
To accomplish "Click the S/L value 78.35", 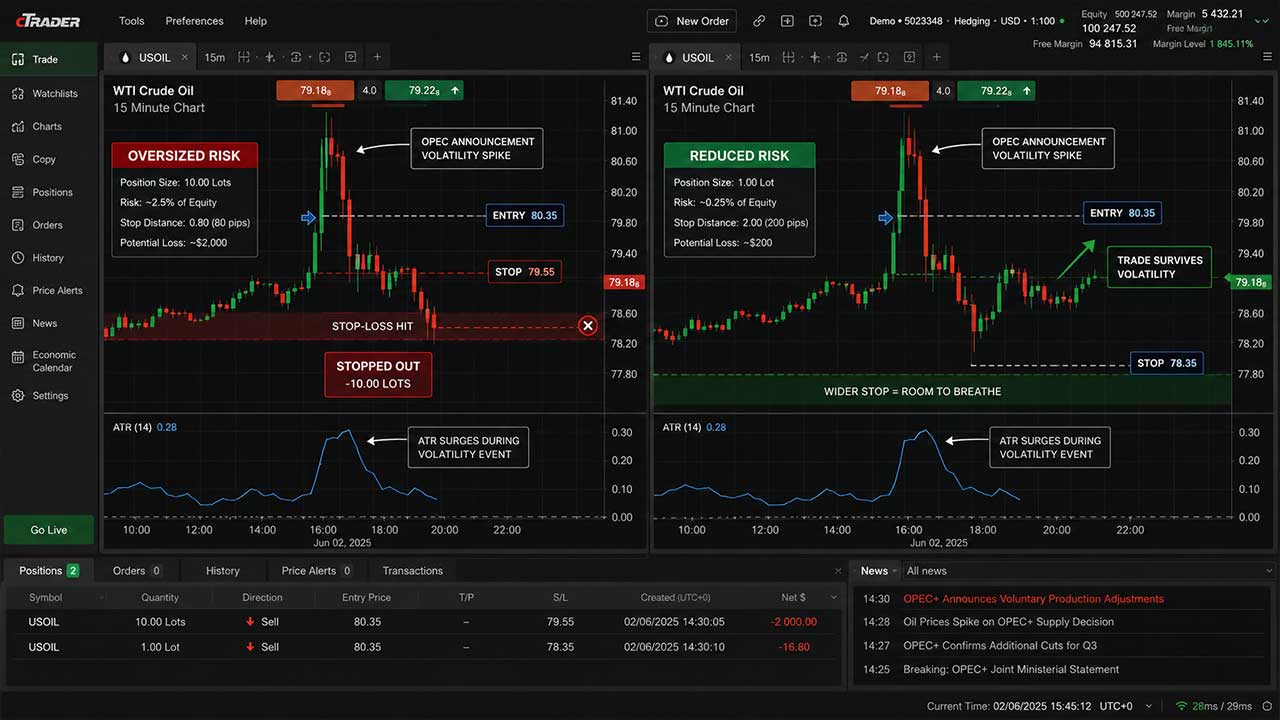I will tap(560, 647).
